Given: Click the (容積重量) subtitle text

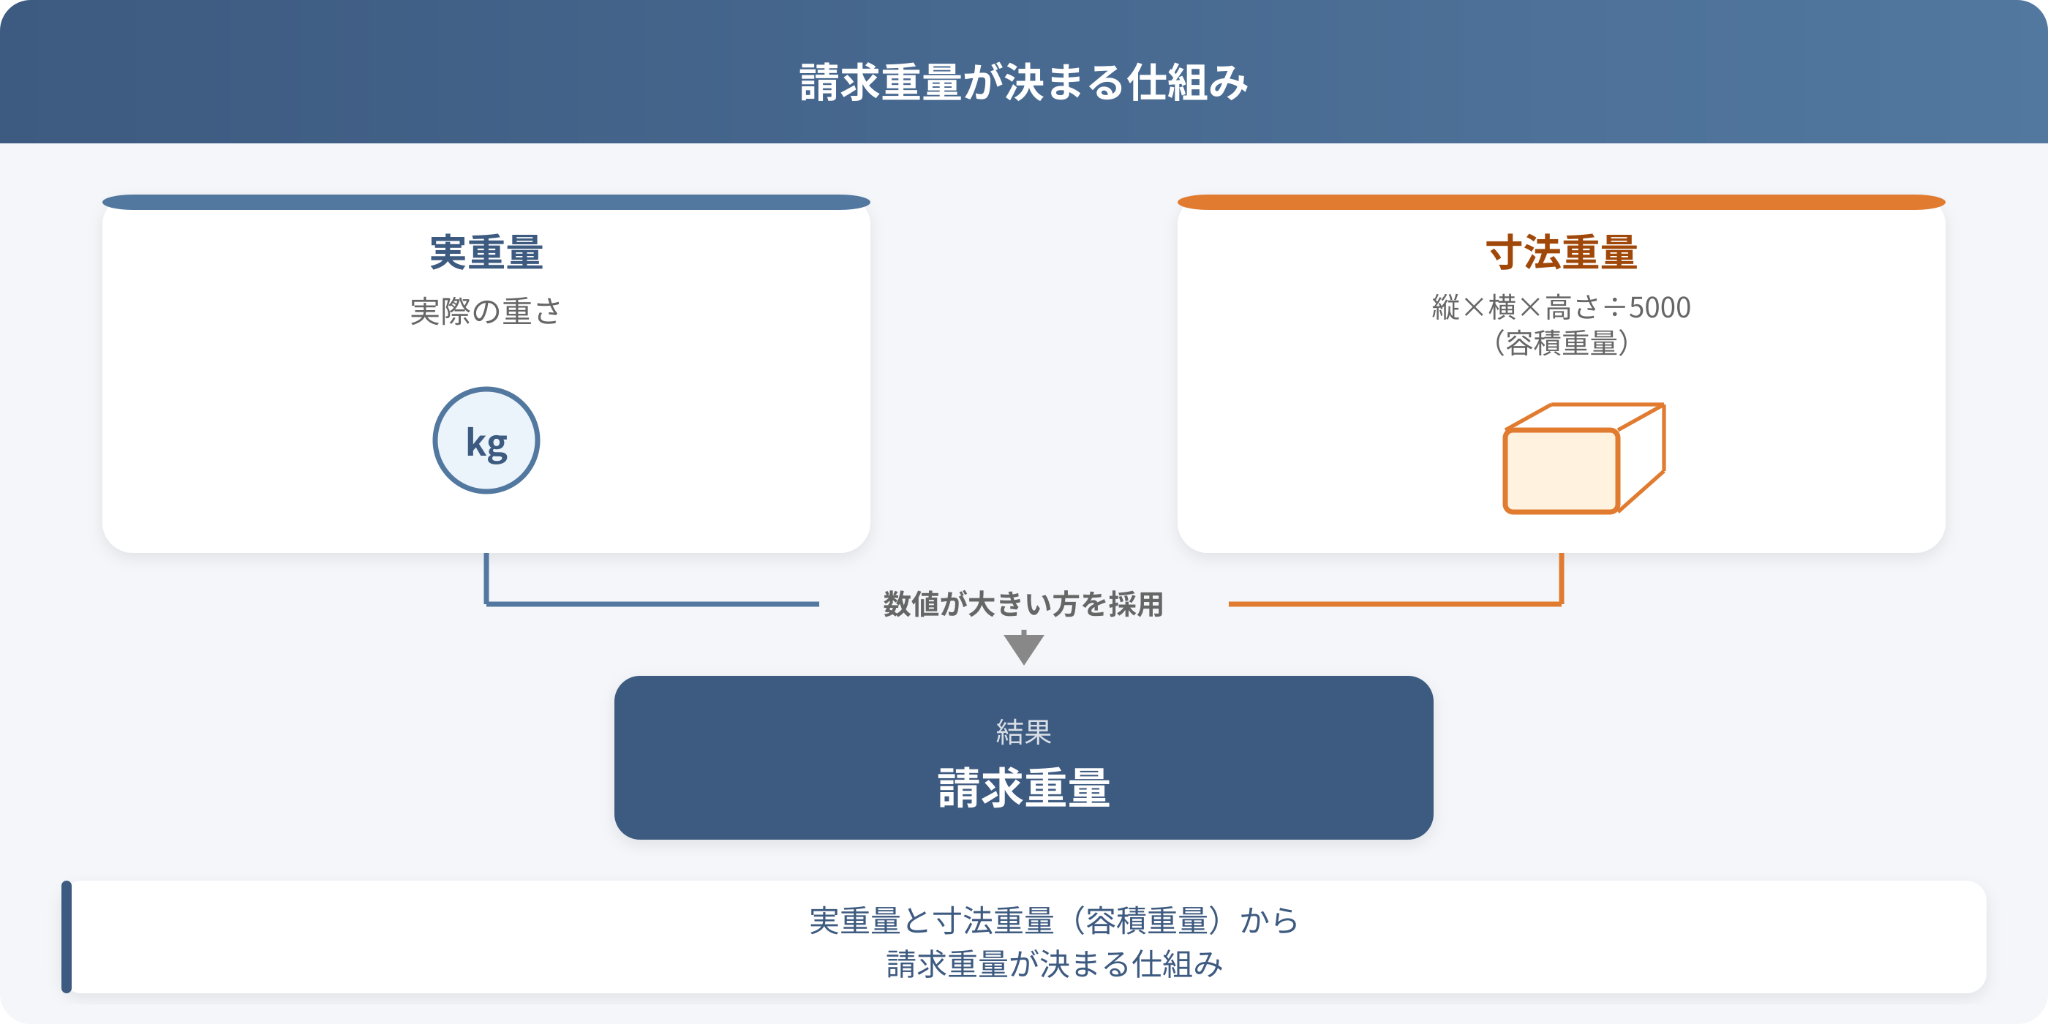Looking at the screenshot, I should coord(1561,343).
